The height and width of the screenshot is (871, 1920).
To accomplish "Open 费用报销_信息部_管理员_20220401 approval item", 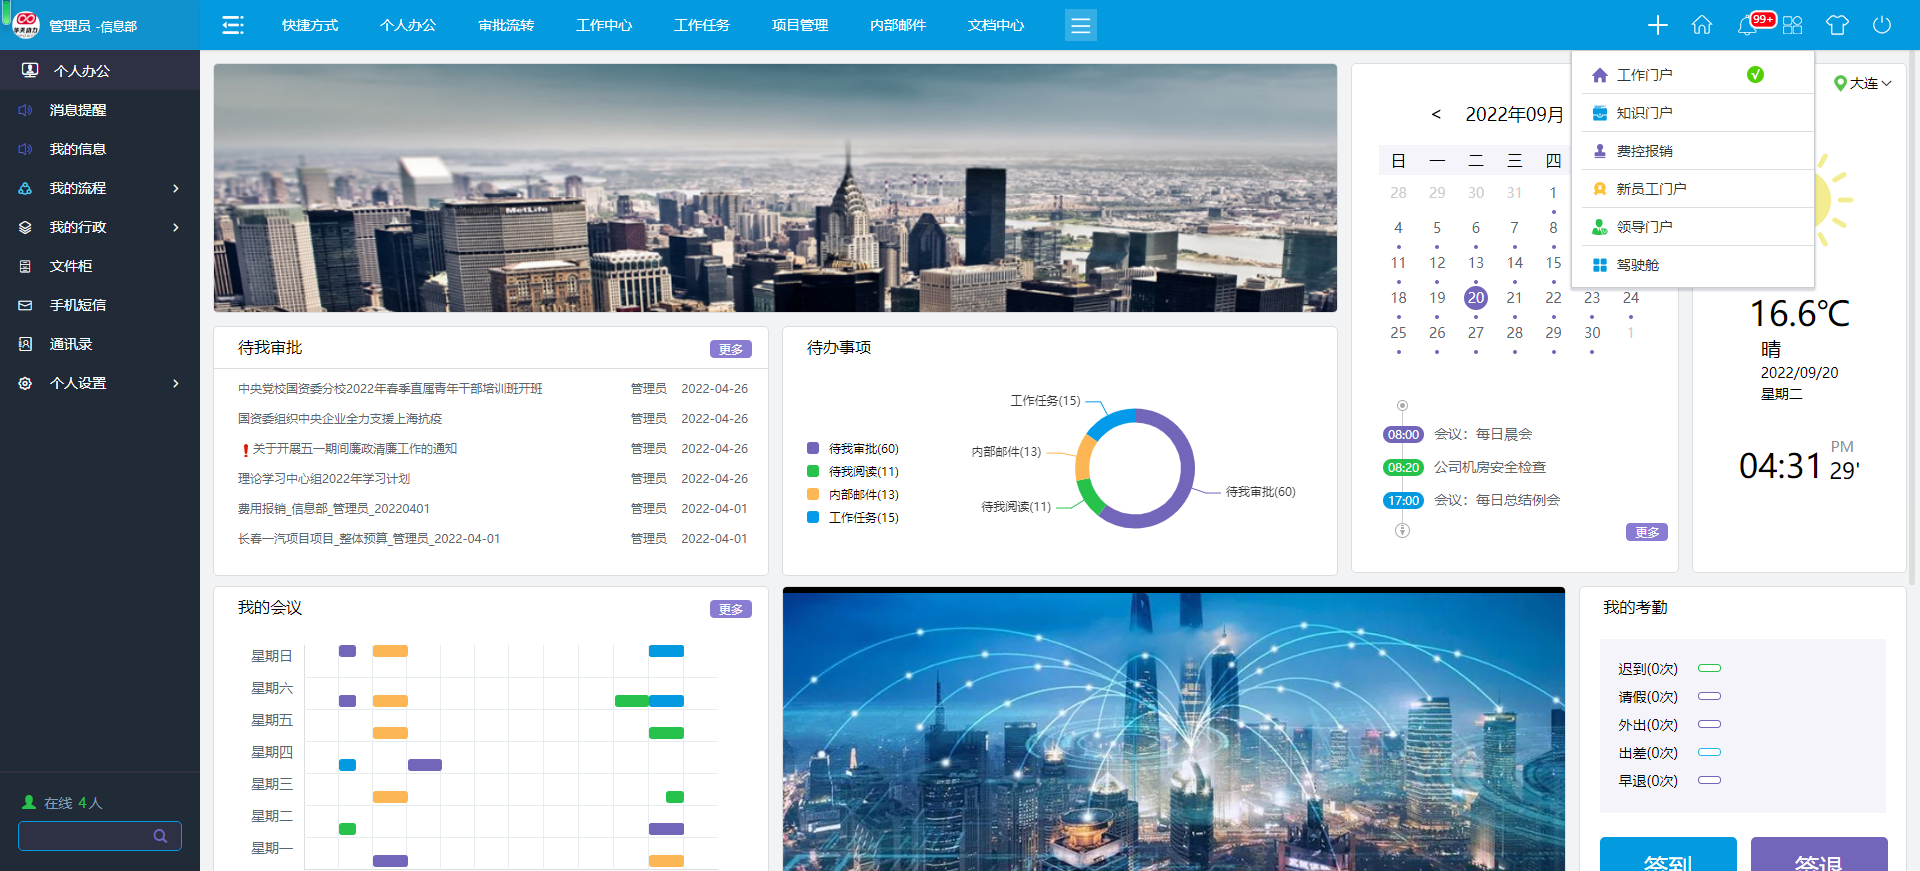I will (x=334, y=509).
